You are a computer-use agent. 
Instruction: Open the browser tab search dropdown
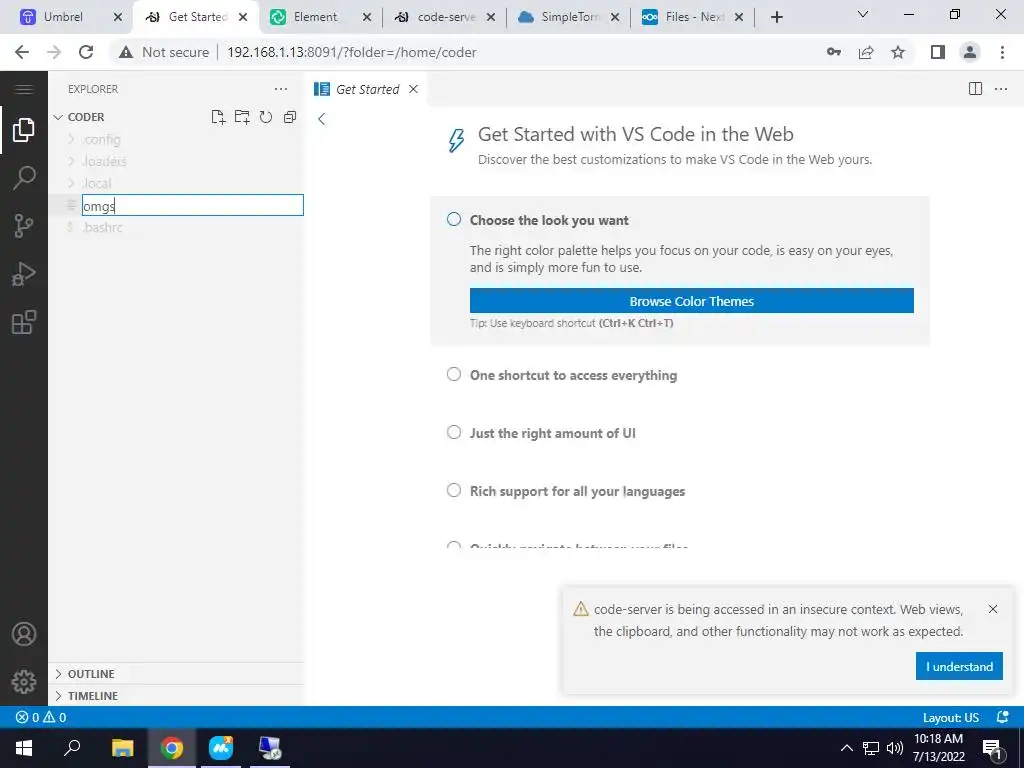863,15
